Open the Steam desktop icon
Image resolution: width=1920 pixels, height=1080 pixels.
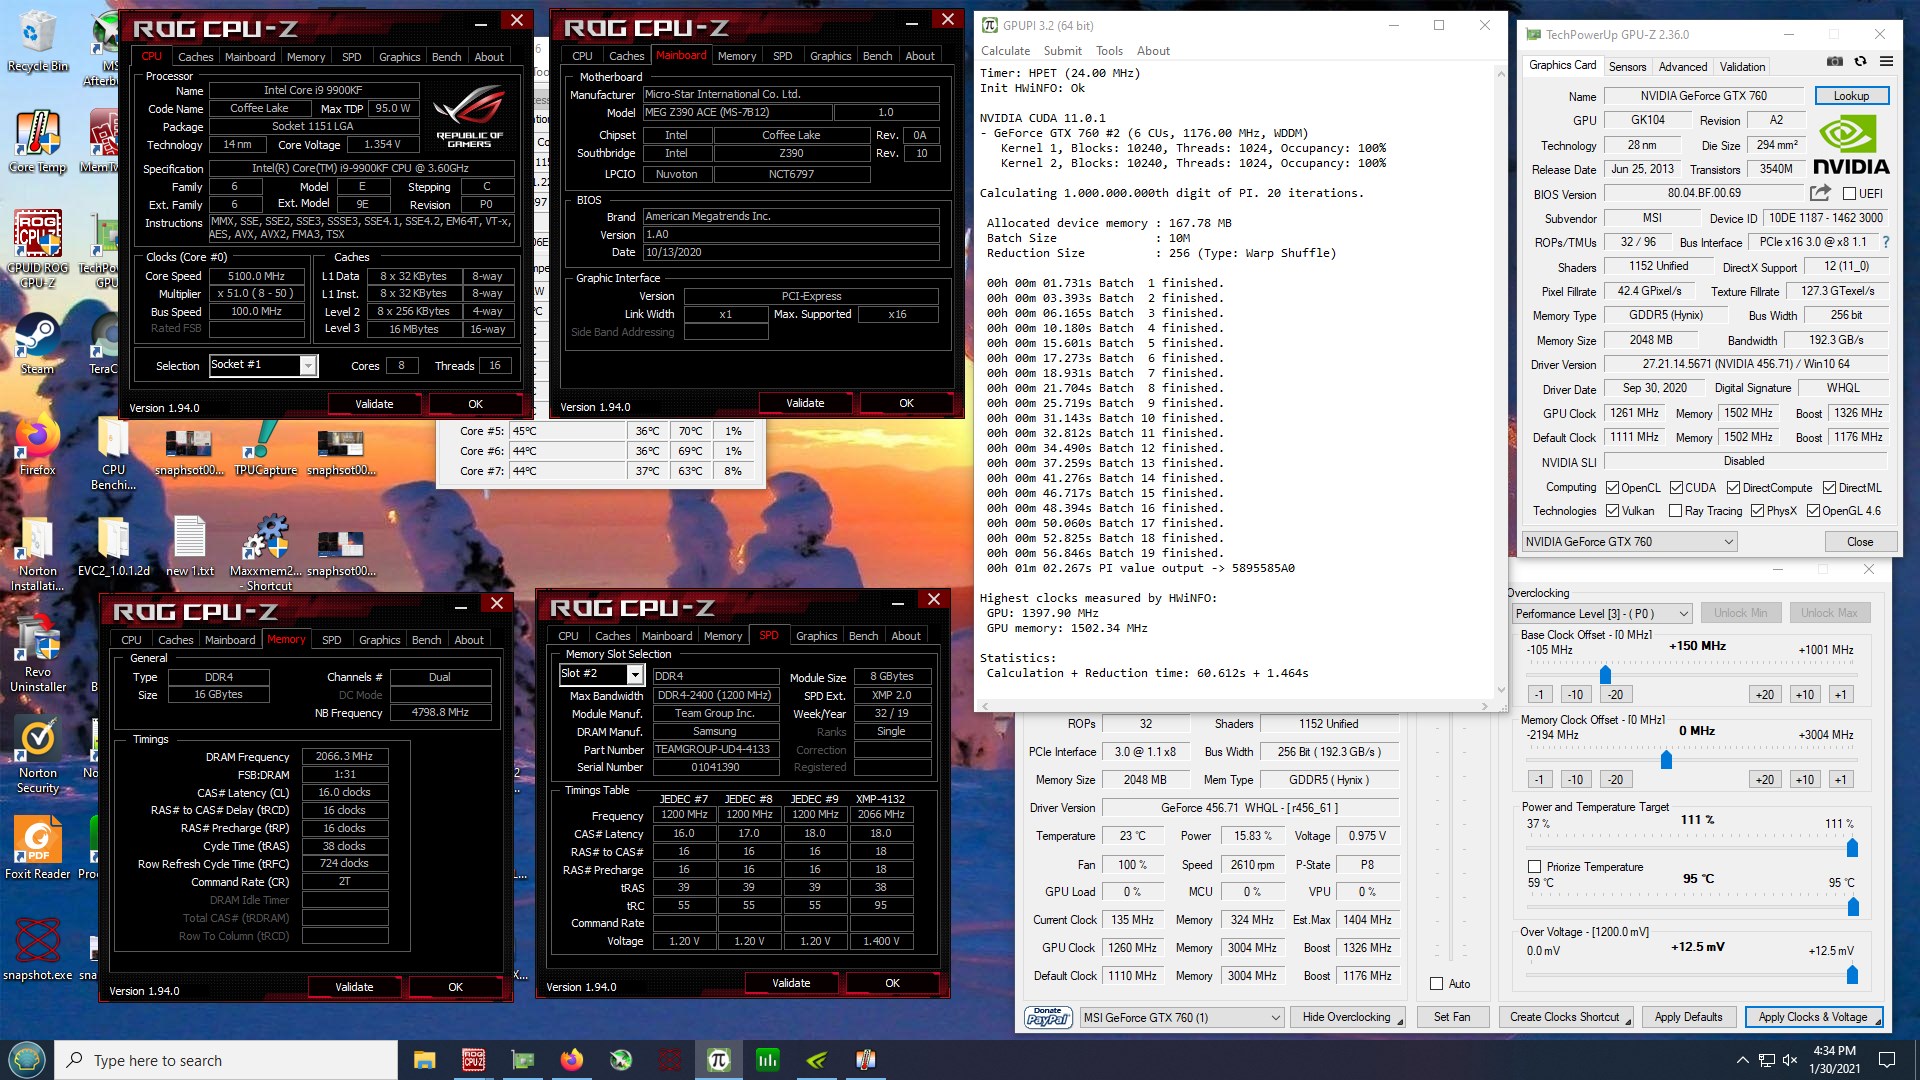(38, 345)
